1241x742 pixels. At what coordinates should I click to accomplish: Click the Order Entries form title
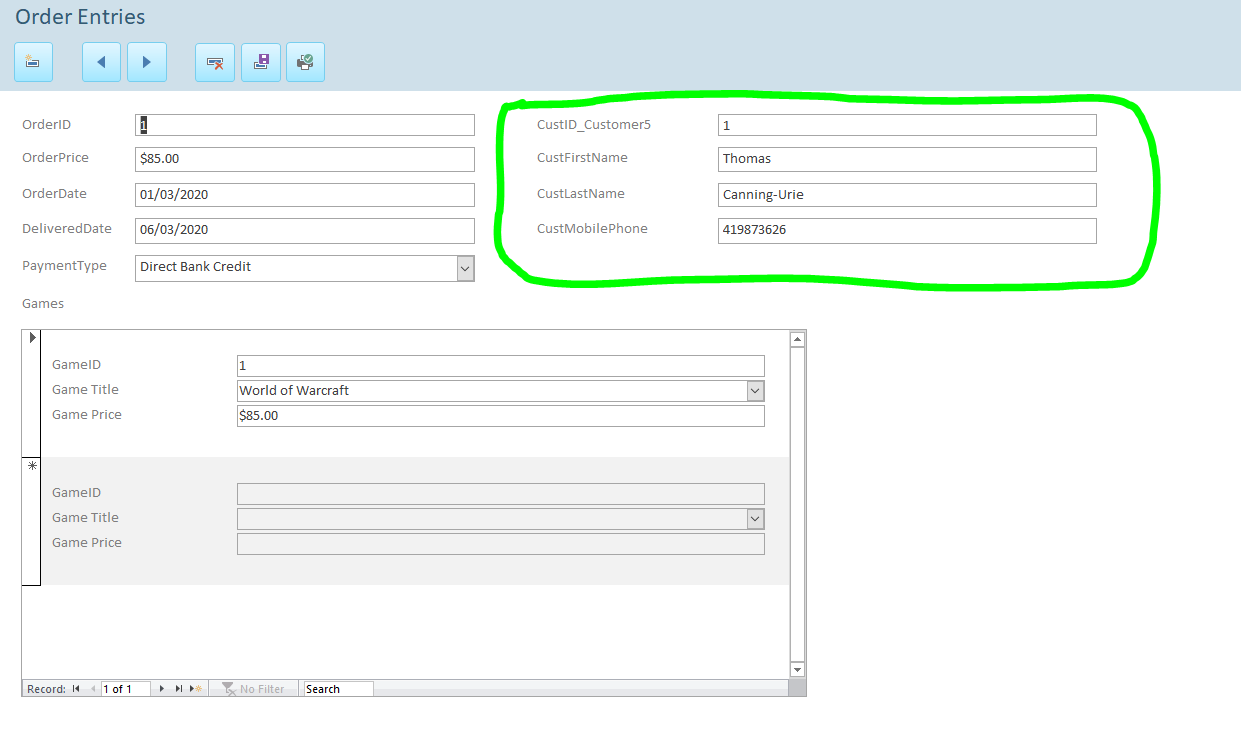click(x=80, y=17)
